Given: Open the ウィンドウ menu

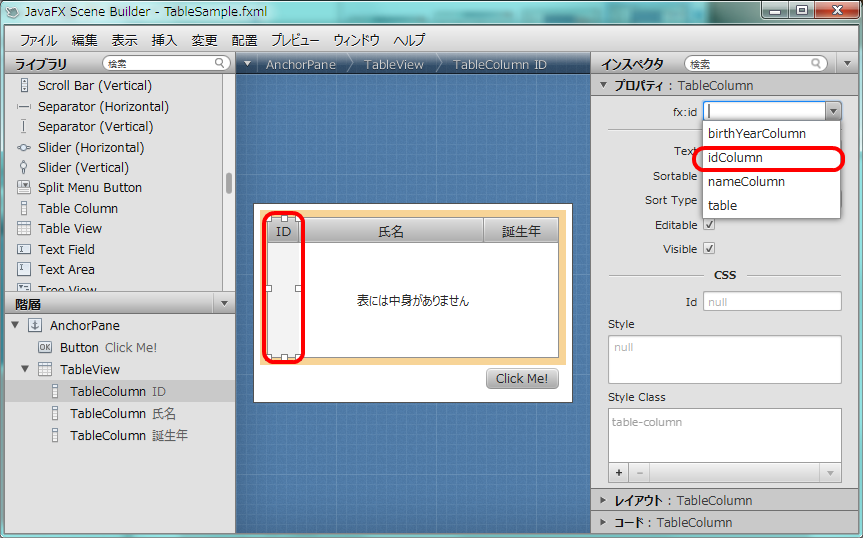Looking at the screenshot, I should tap(356, 40).
